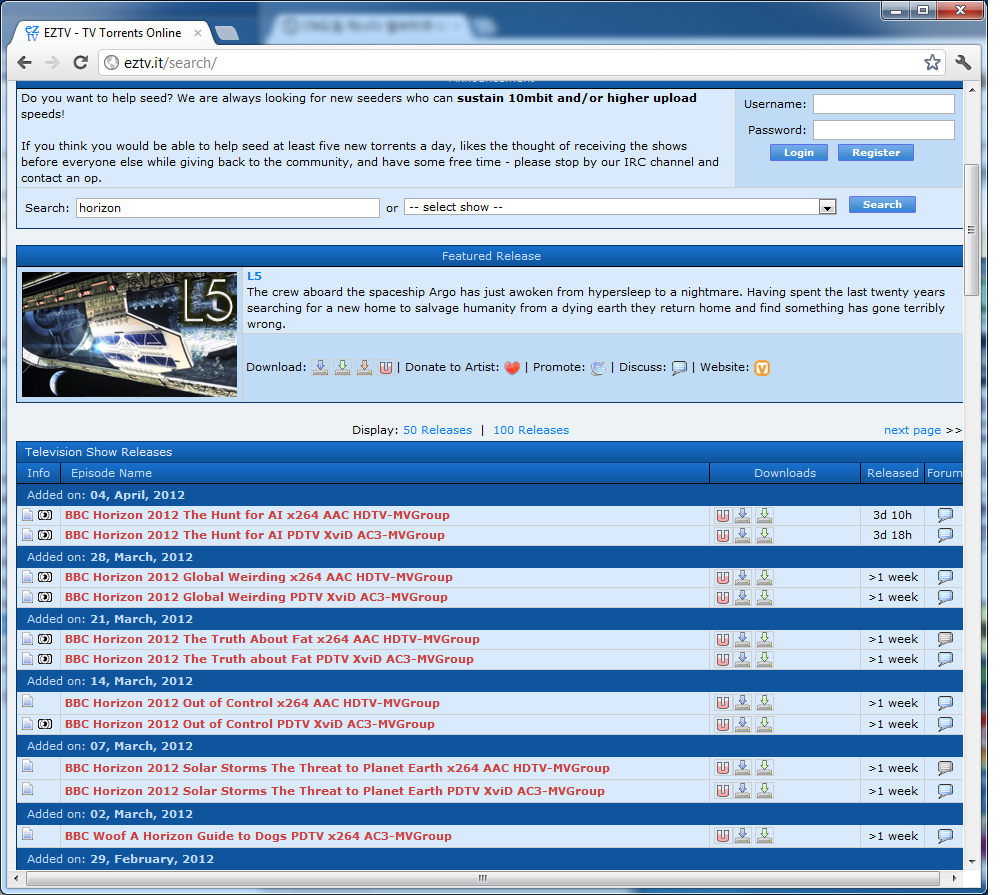Click magnet icon for Out of Control x264
Viewport: 1008px width, 895px height.
(x=723, y=703)
